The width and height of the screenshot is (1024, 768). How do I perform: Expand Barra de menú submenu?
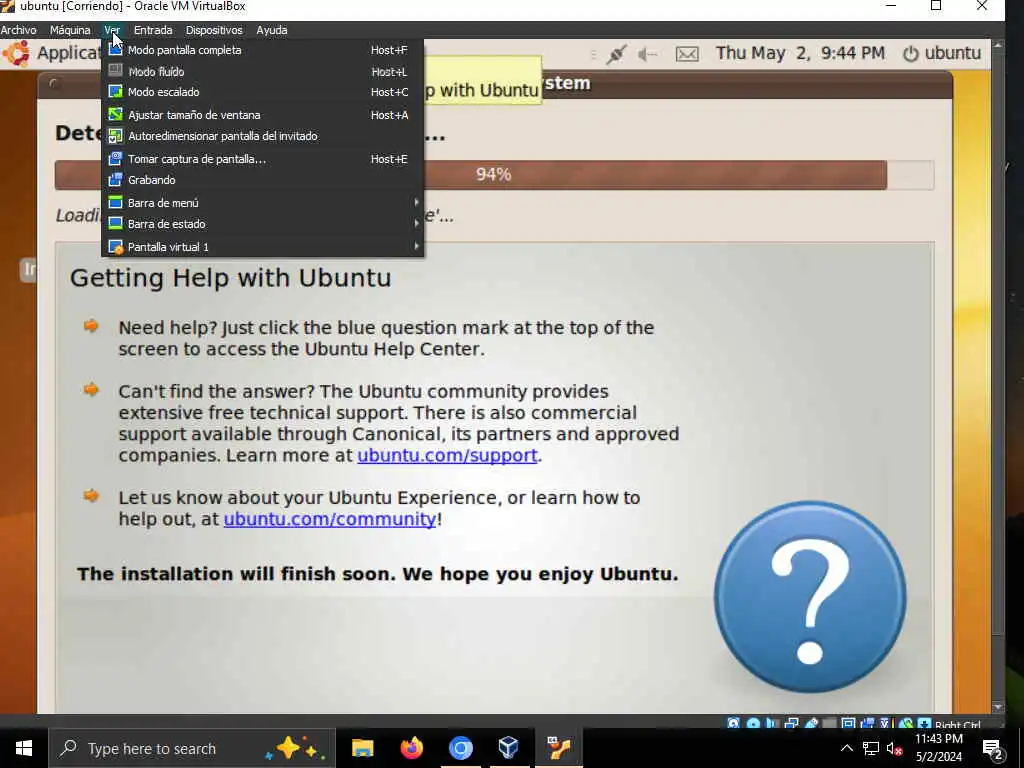263,203
